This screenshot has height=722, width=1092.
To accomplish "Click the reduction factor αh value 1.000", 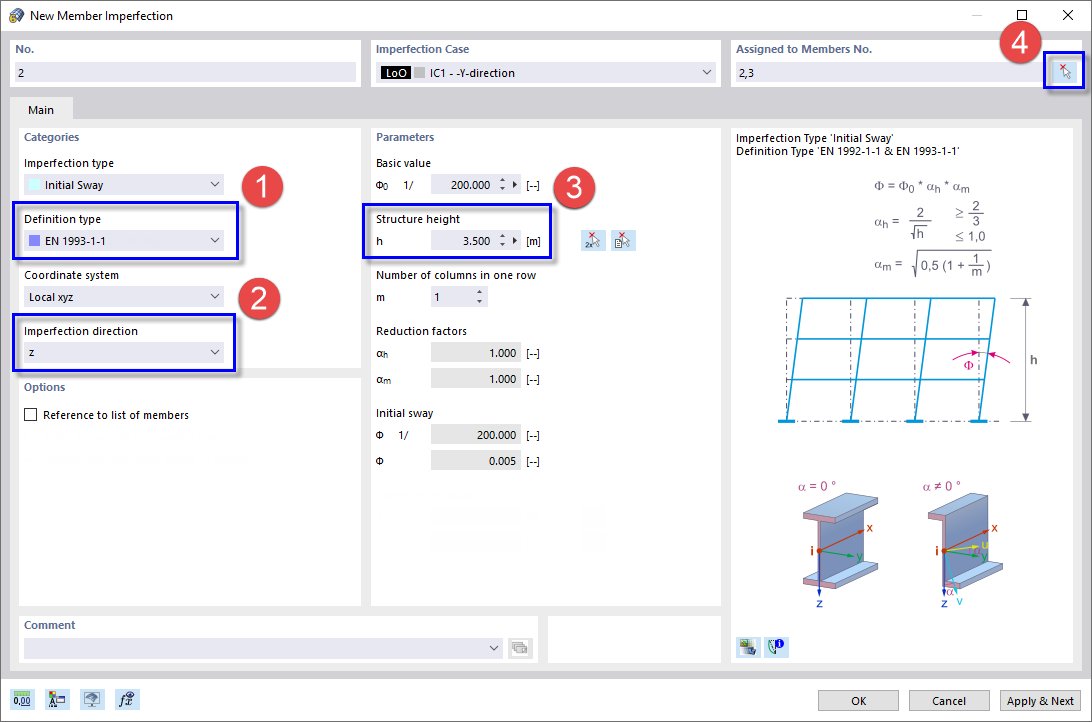I will point(476,353).
